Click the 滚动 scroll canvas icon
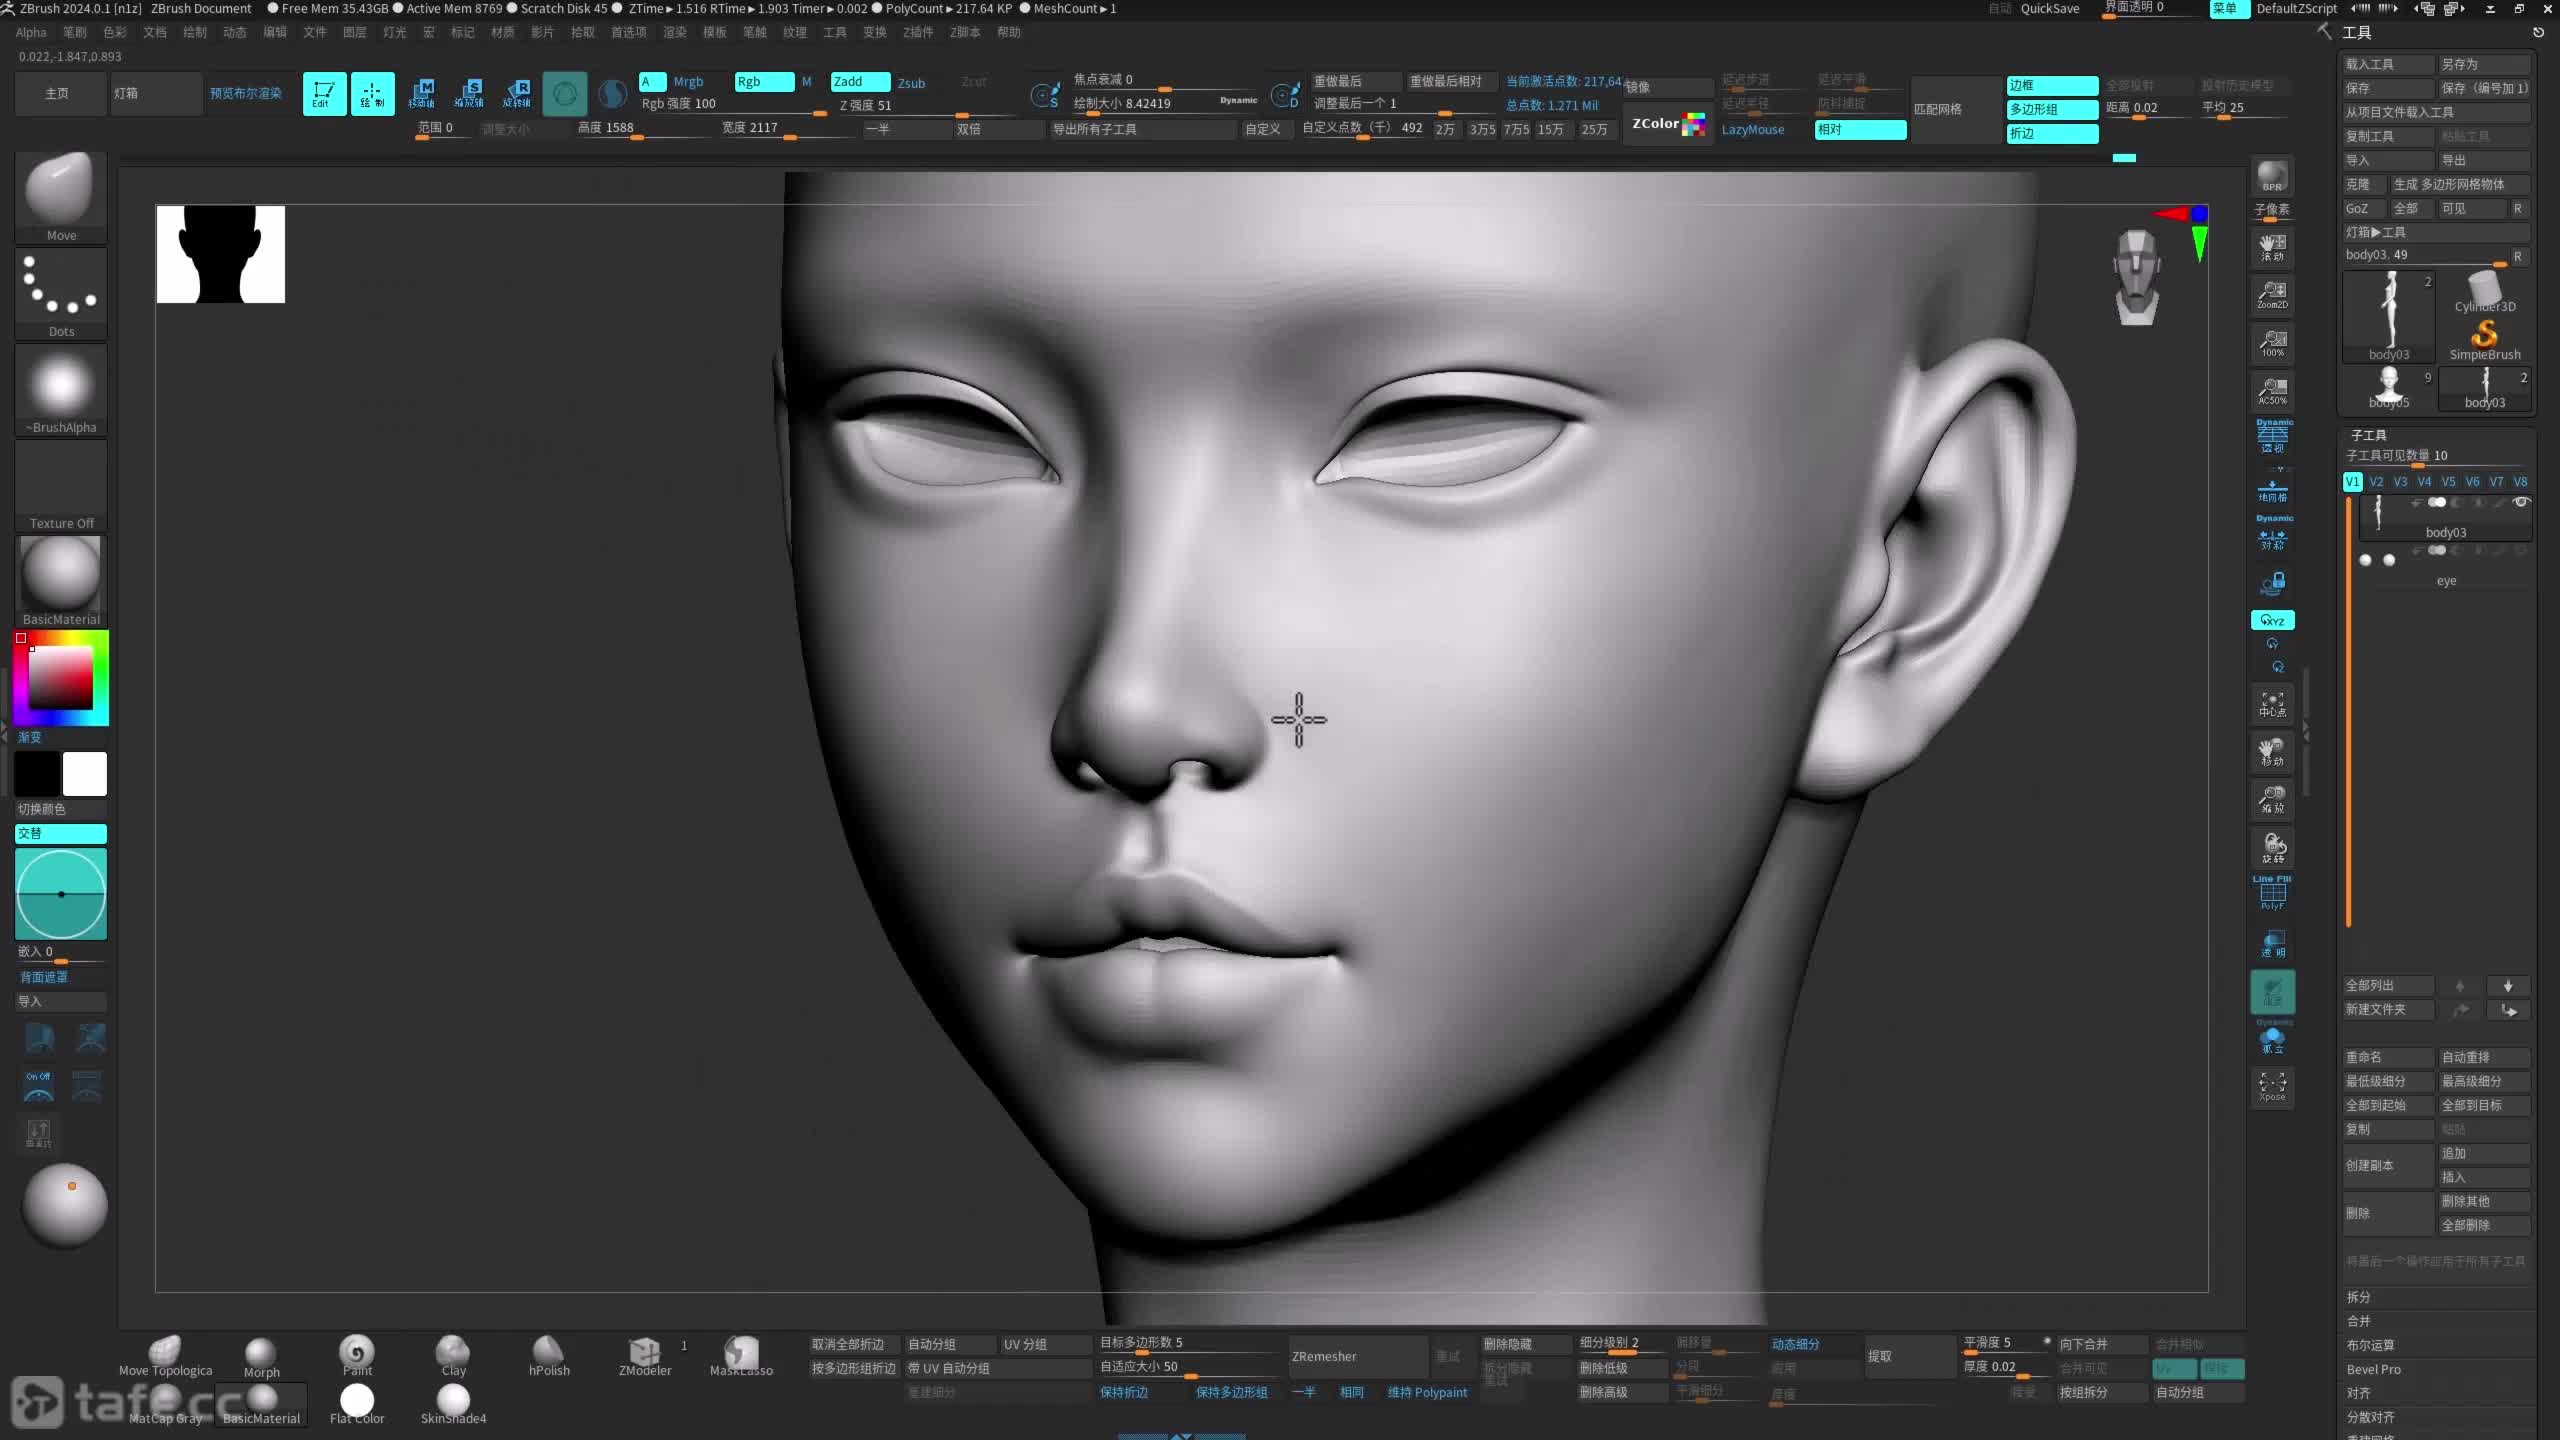The height and width of the screenshot is (1440, 2560). click(x=2272, y=247)
